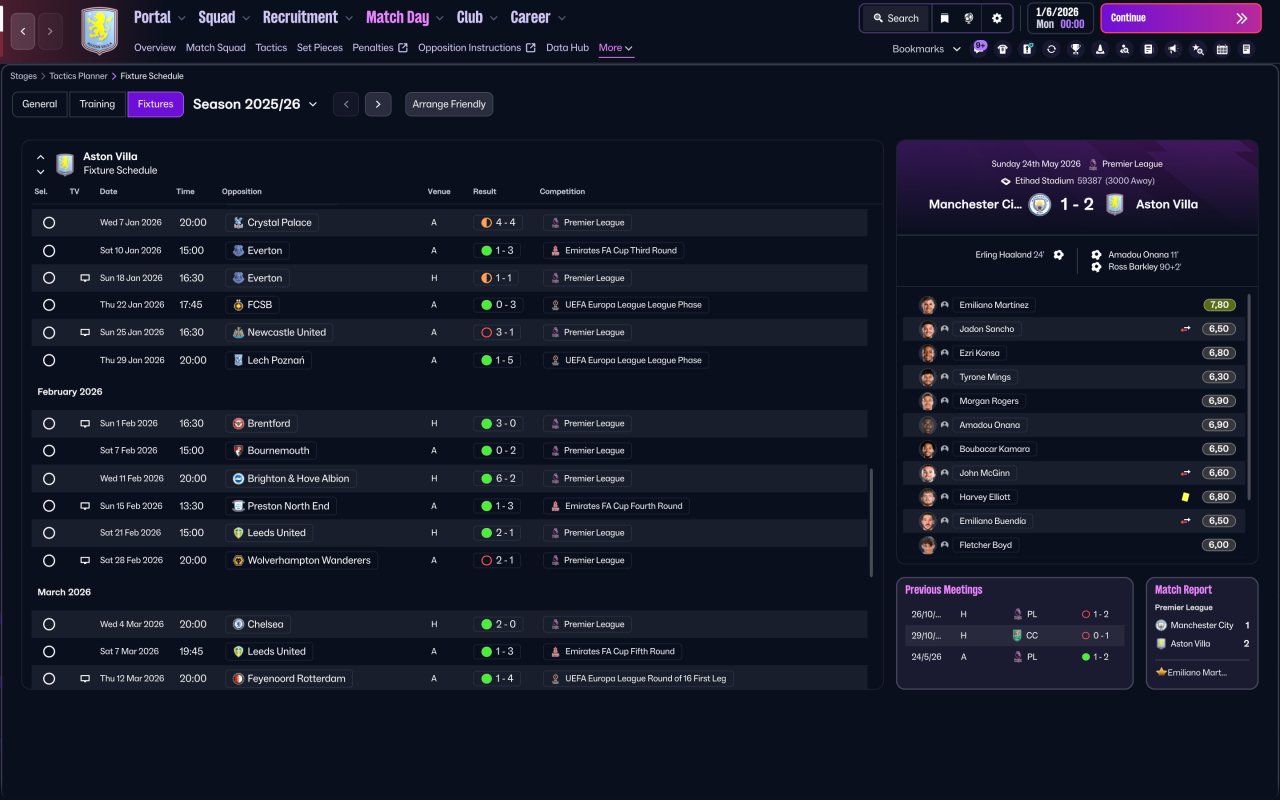Click the Arrange Friendly button

point(449,104)
